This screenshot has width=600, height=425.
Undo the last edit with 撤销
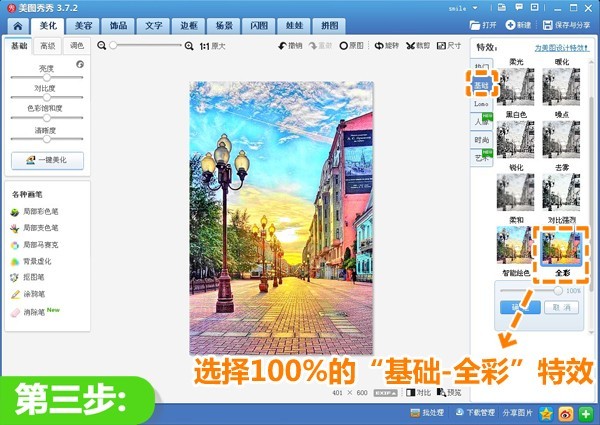tap(290, 46)
